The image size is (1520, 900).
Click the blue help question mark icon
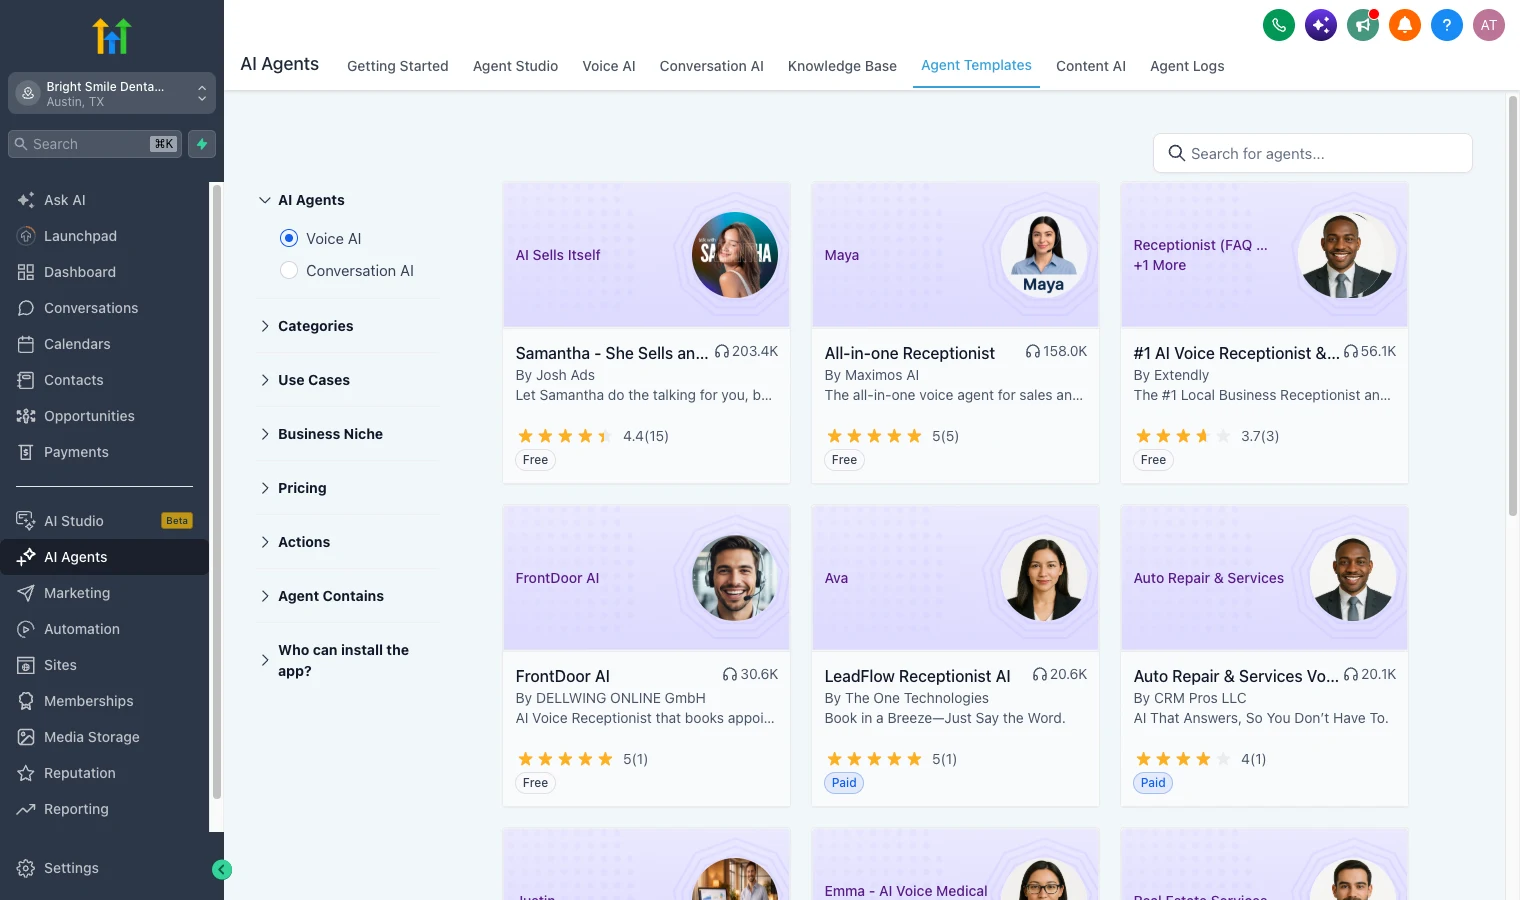[x=1447, y=25]
